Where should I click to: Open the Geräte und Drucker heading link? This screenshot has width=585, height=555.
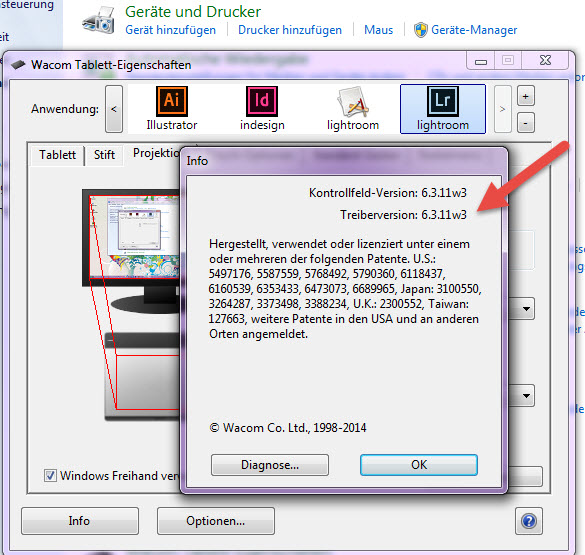(x=193, y=12)
